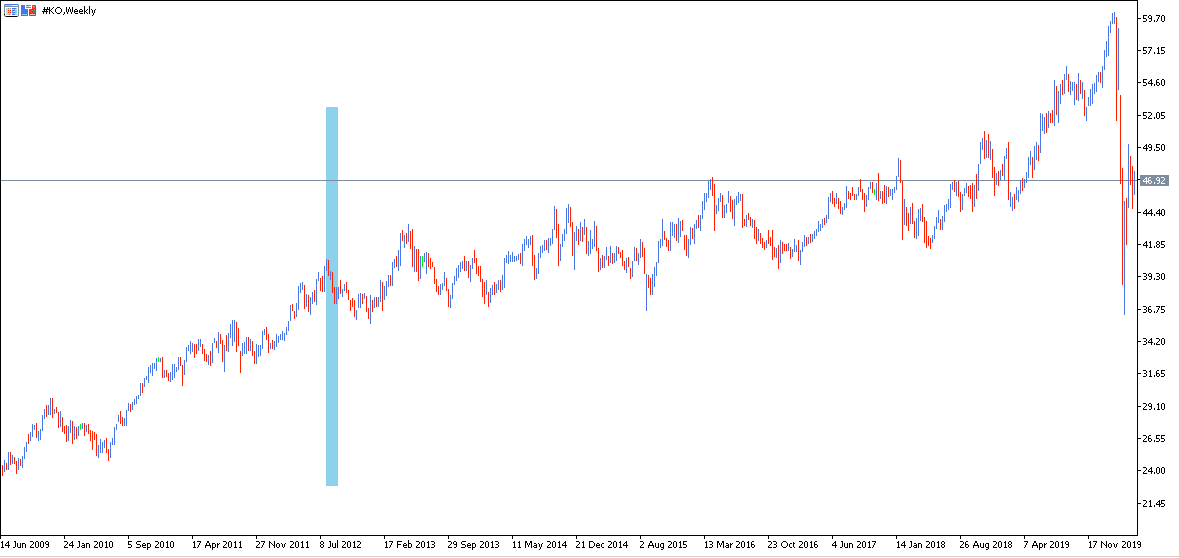This screenshot has width=1179, height=558.
Task: Click the 52.05 price scale value
Action: click(1153, 115)
